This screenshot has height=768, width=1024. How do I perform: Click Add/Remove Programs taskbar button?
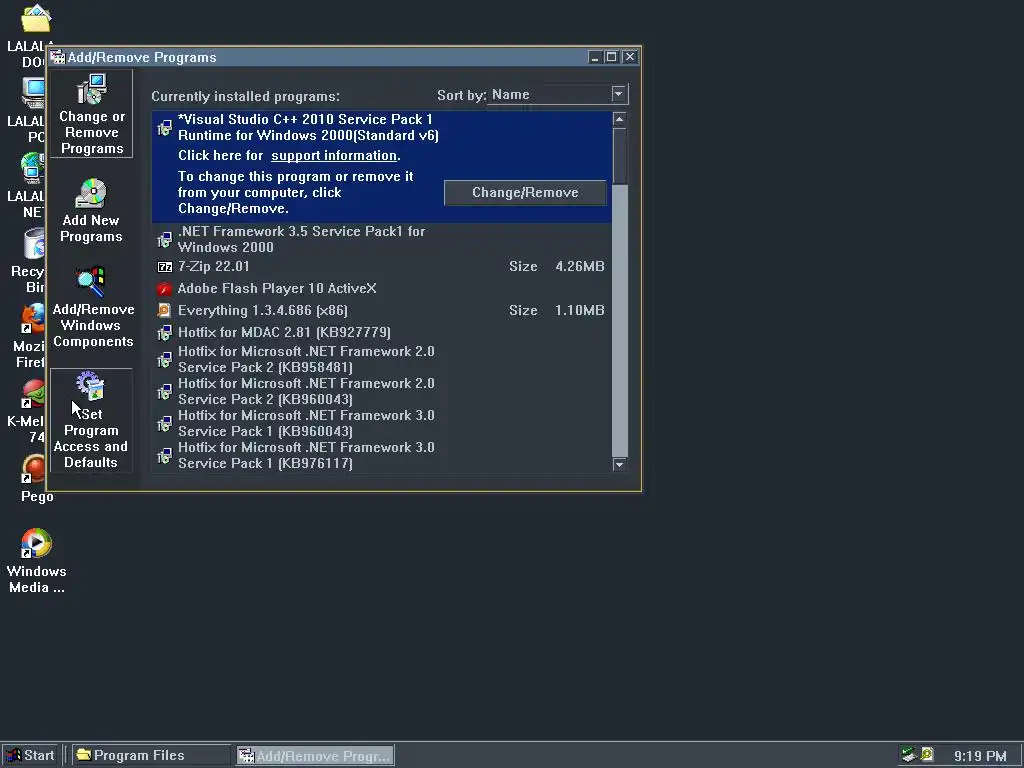click(315, 756)
